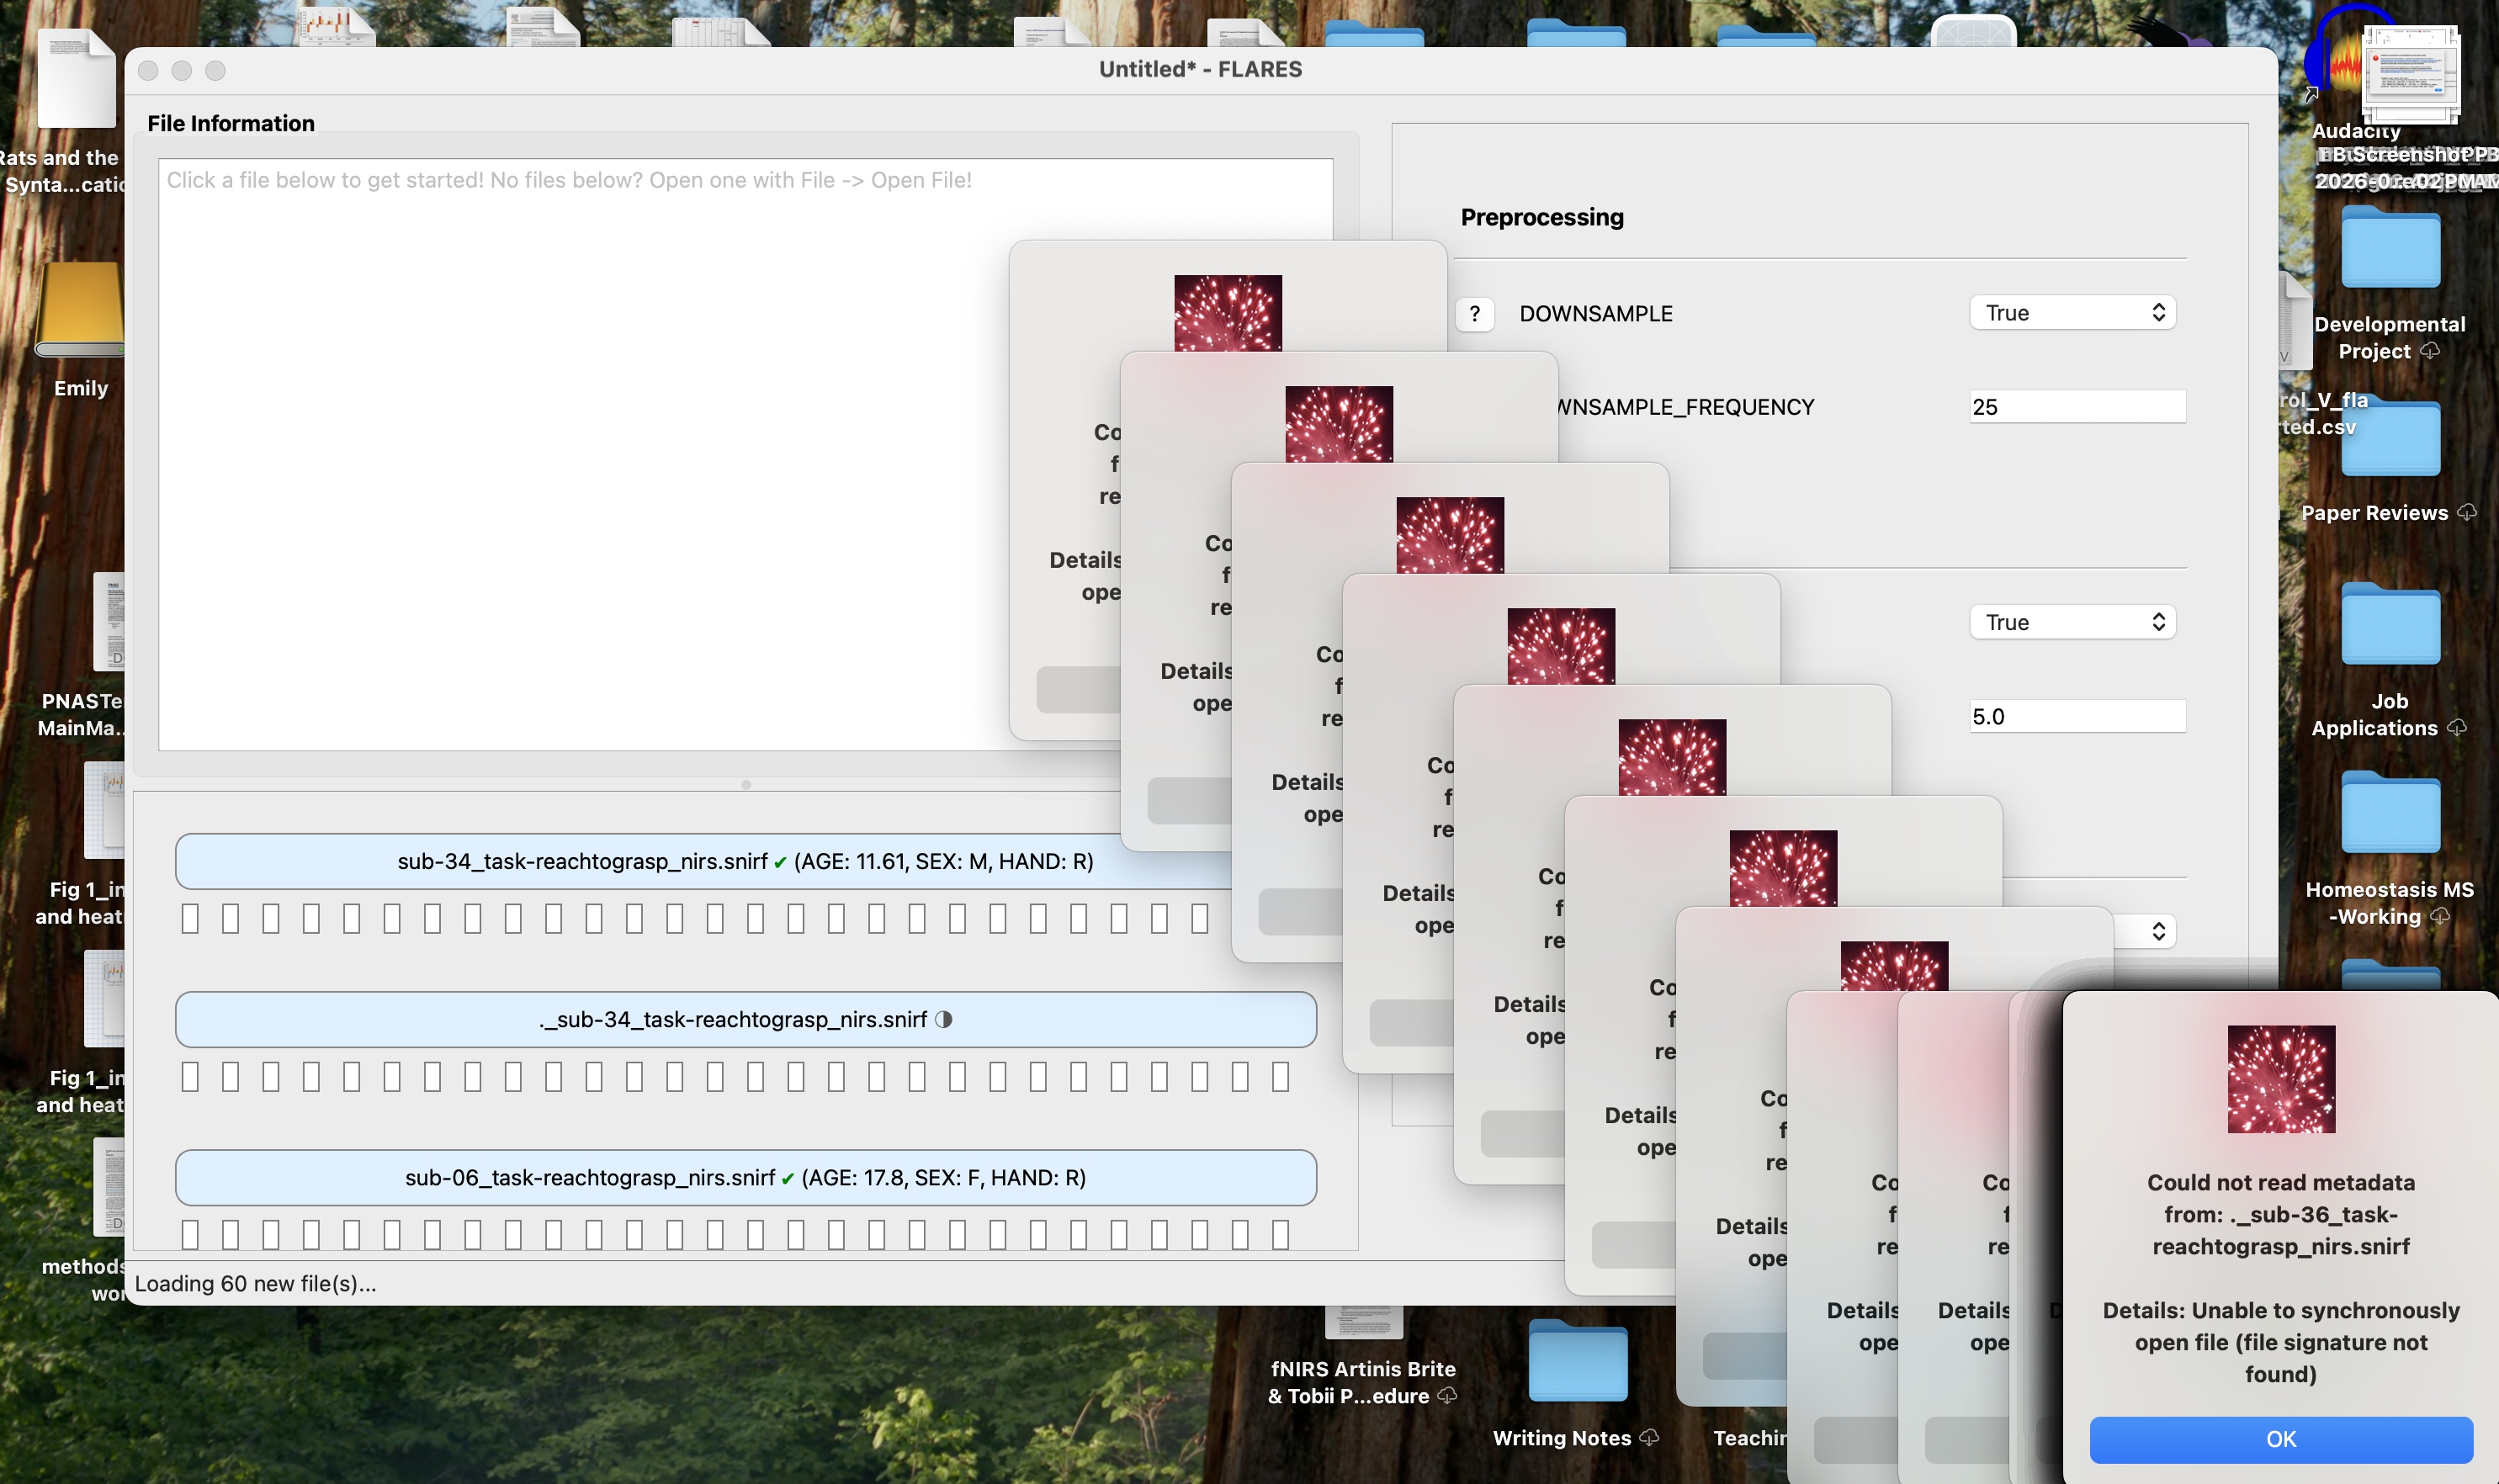Open the Writing Notes folder
The width and height of the screenshot is (2499, 1484).
pyautogui.click(x=1577, y=1362)
